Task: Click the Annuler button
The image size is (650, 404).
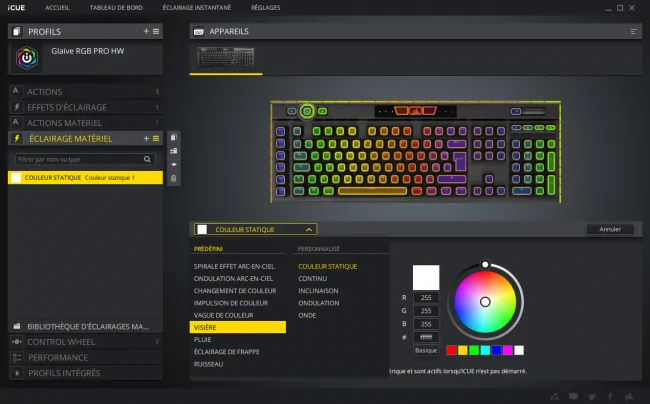Action: point(610,229)
